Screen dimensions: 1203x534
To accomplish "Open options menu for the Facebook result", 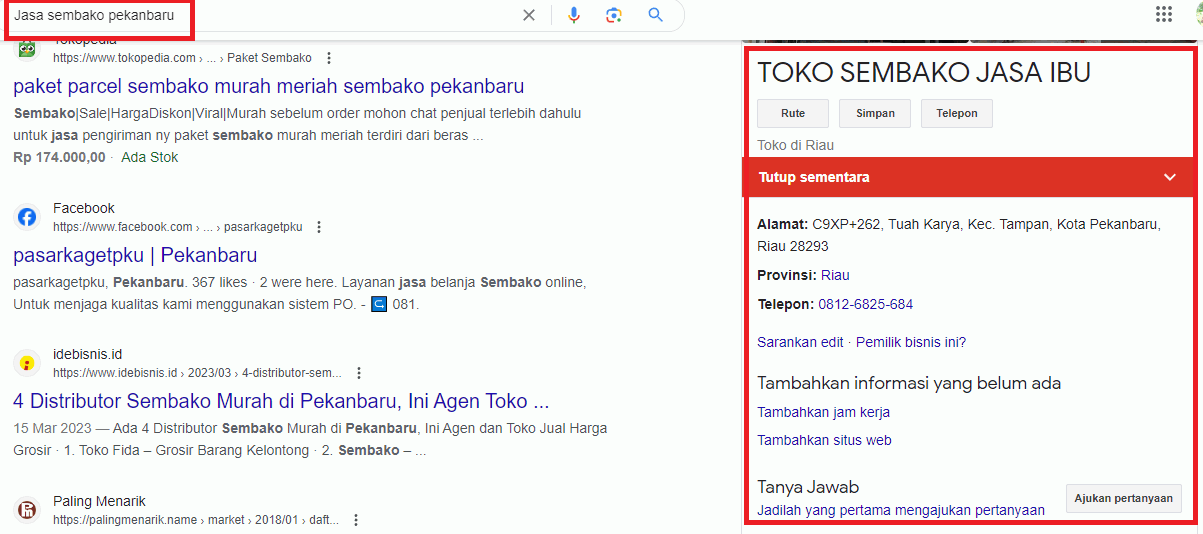I will point(319,227).
